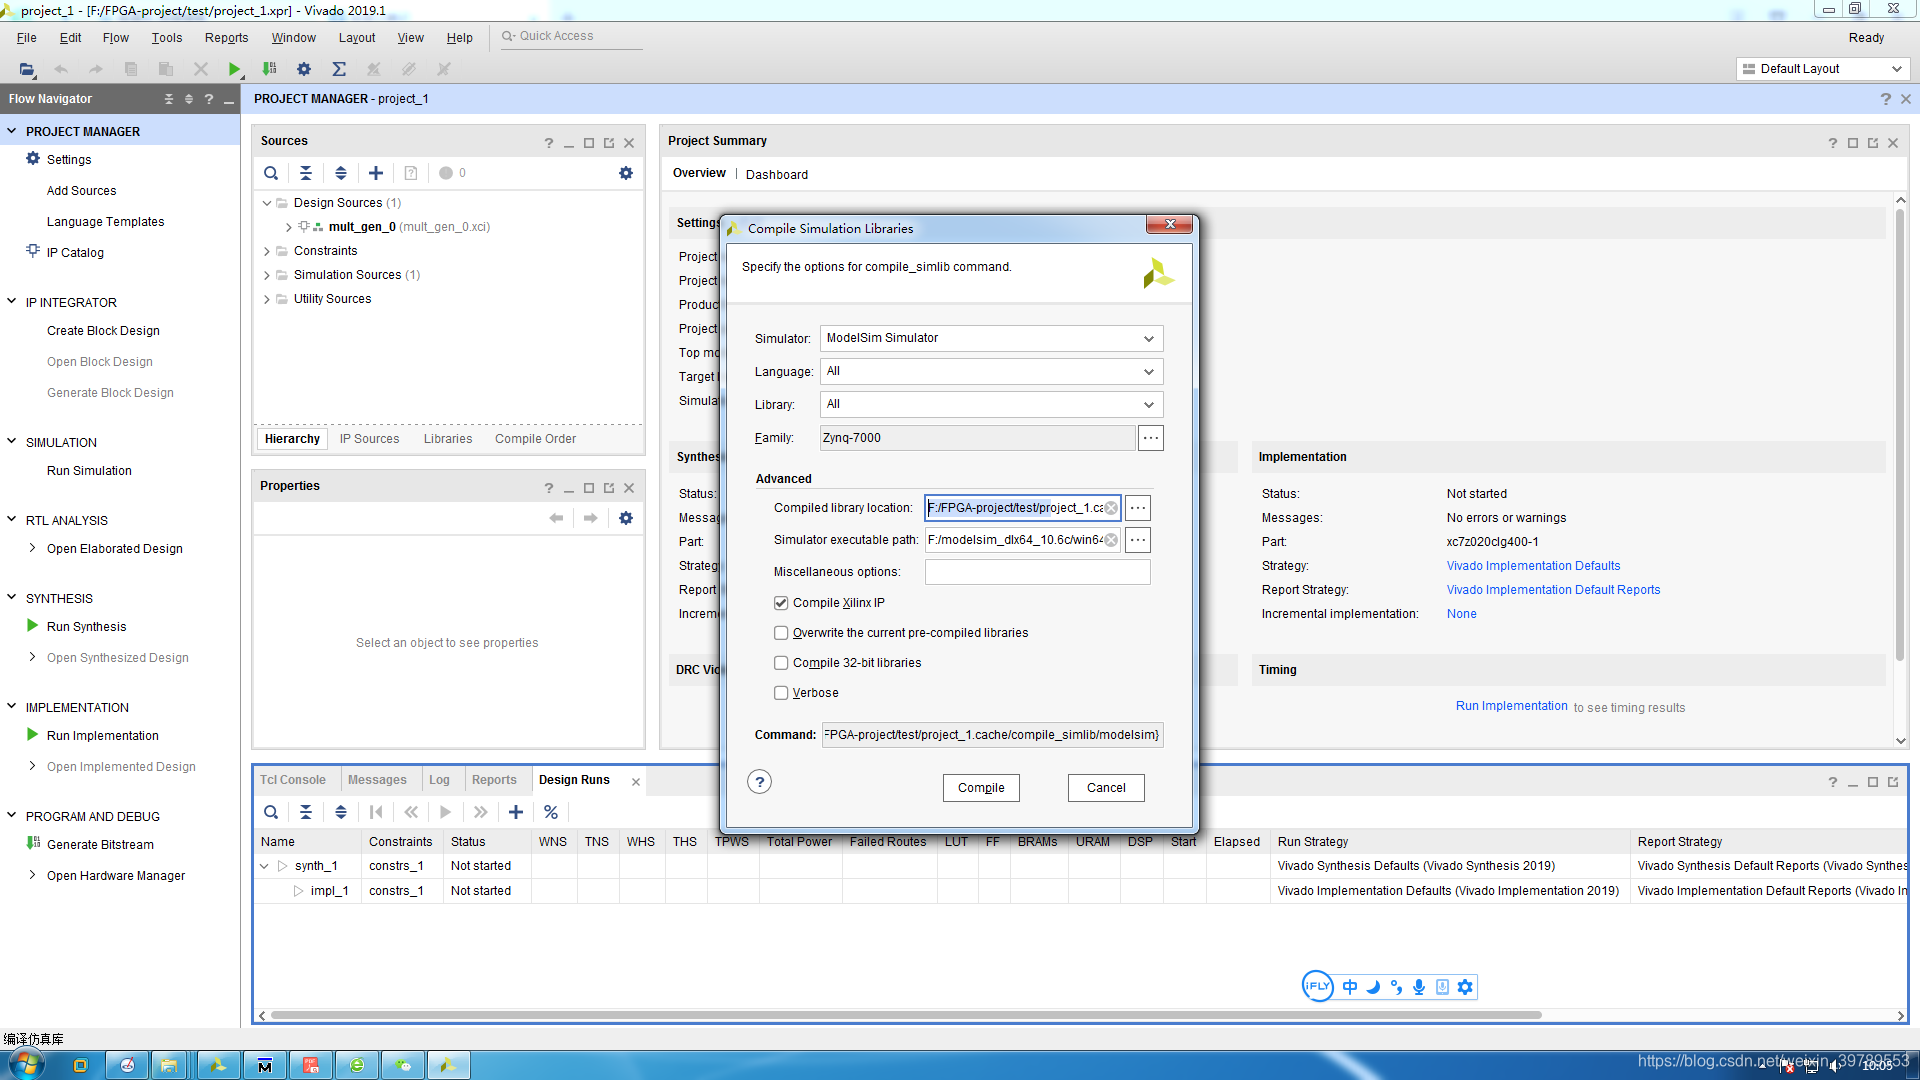This screenshot has height=1080, width=1920.
Task: Click the Program Device toolbar icon
Action: [x=269, y=69]
